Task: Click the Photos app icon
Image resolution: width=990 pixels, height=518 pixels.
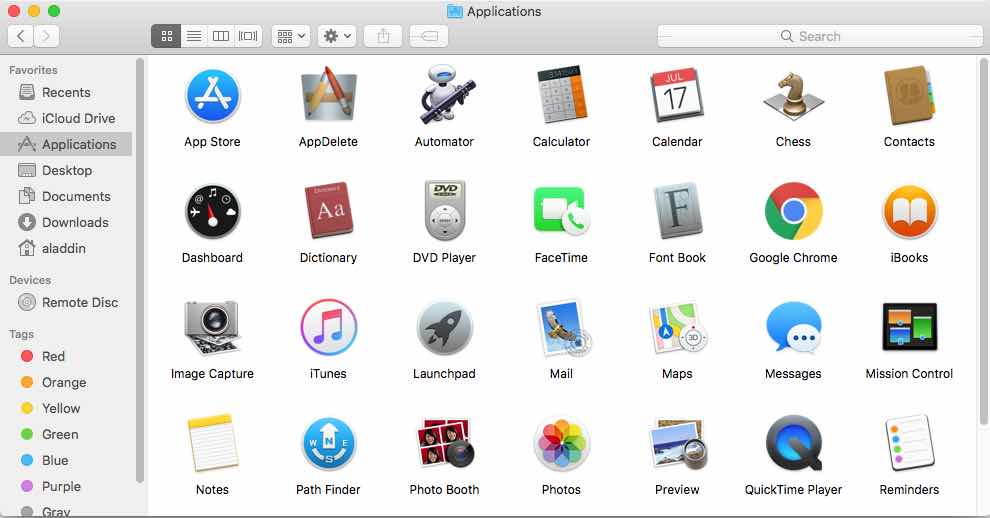Action: coord(561,445)
